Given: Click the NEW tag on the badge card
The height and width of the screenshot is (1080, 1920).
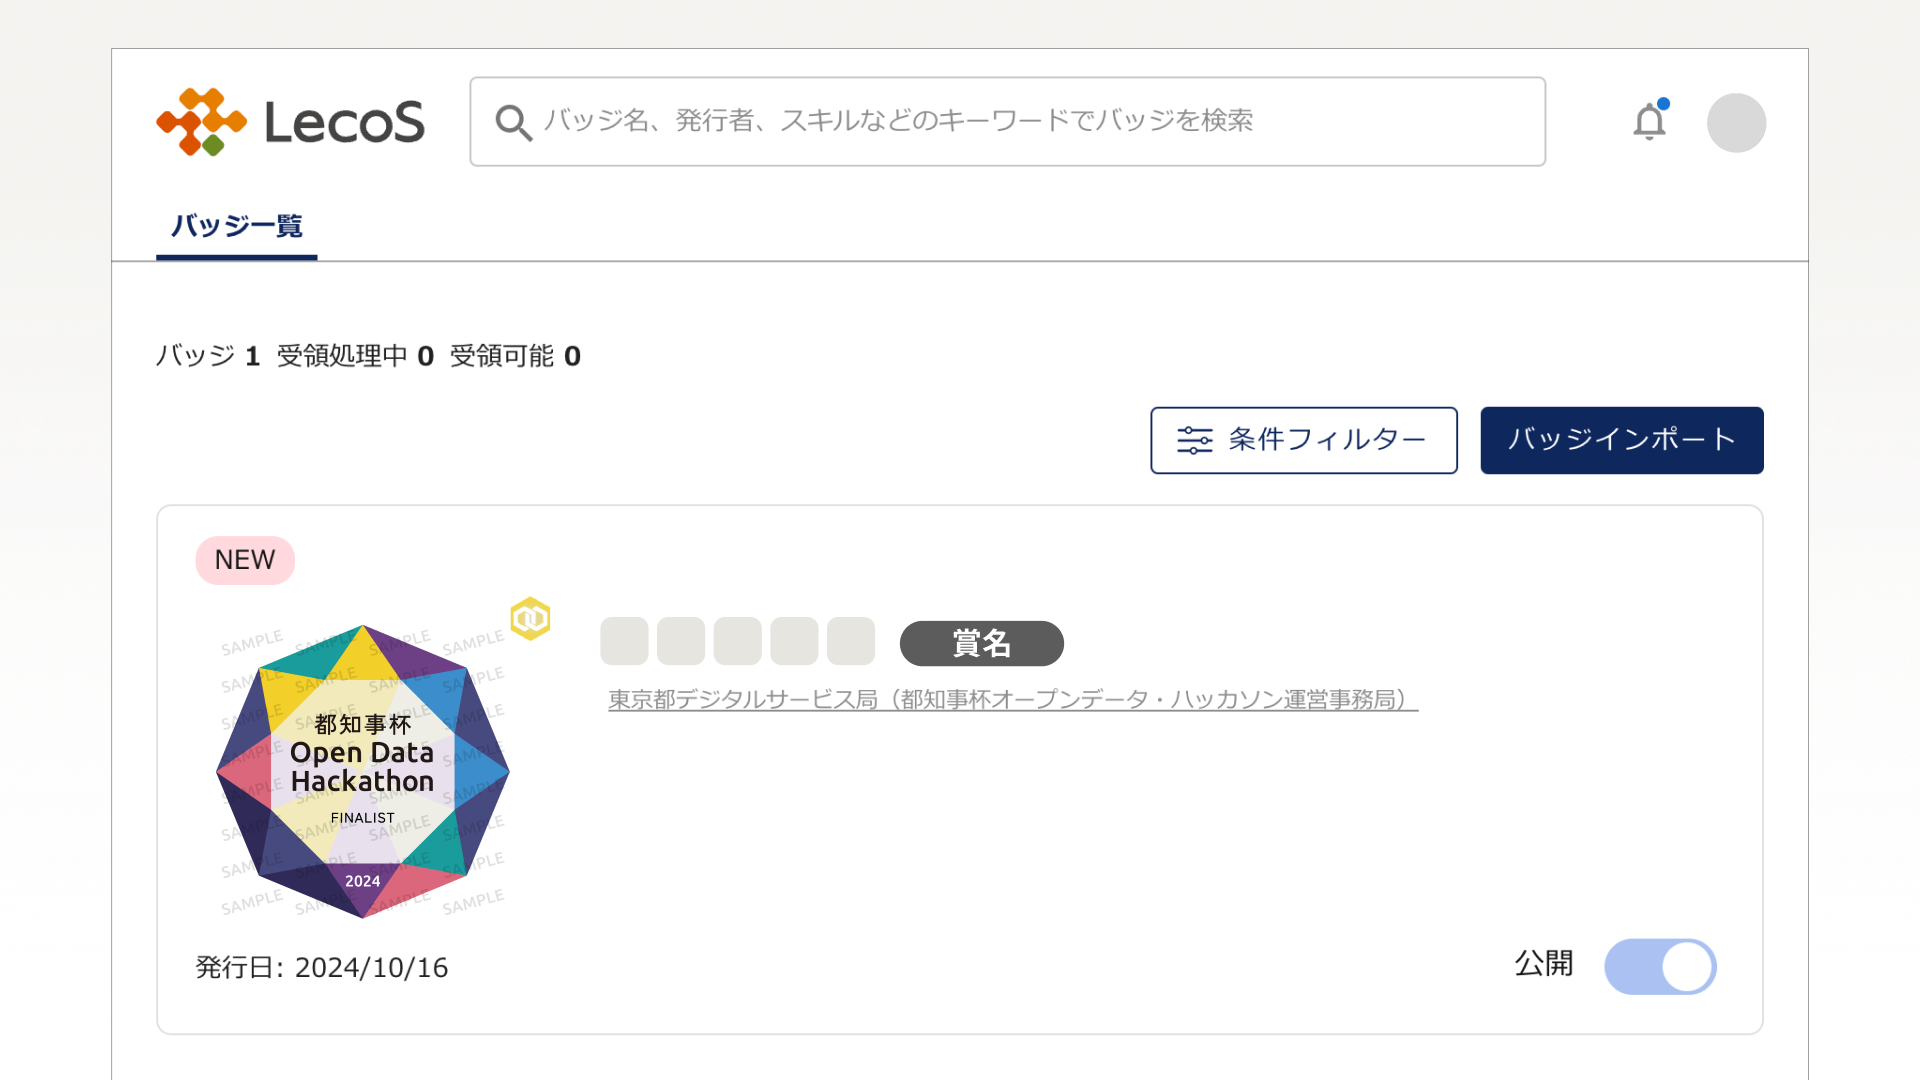Looking at the screenshot, I should (245, 560).
